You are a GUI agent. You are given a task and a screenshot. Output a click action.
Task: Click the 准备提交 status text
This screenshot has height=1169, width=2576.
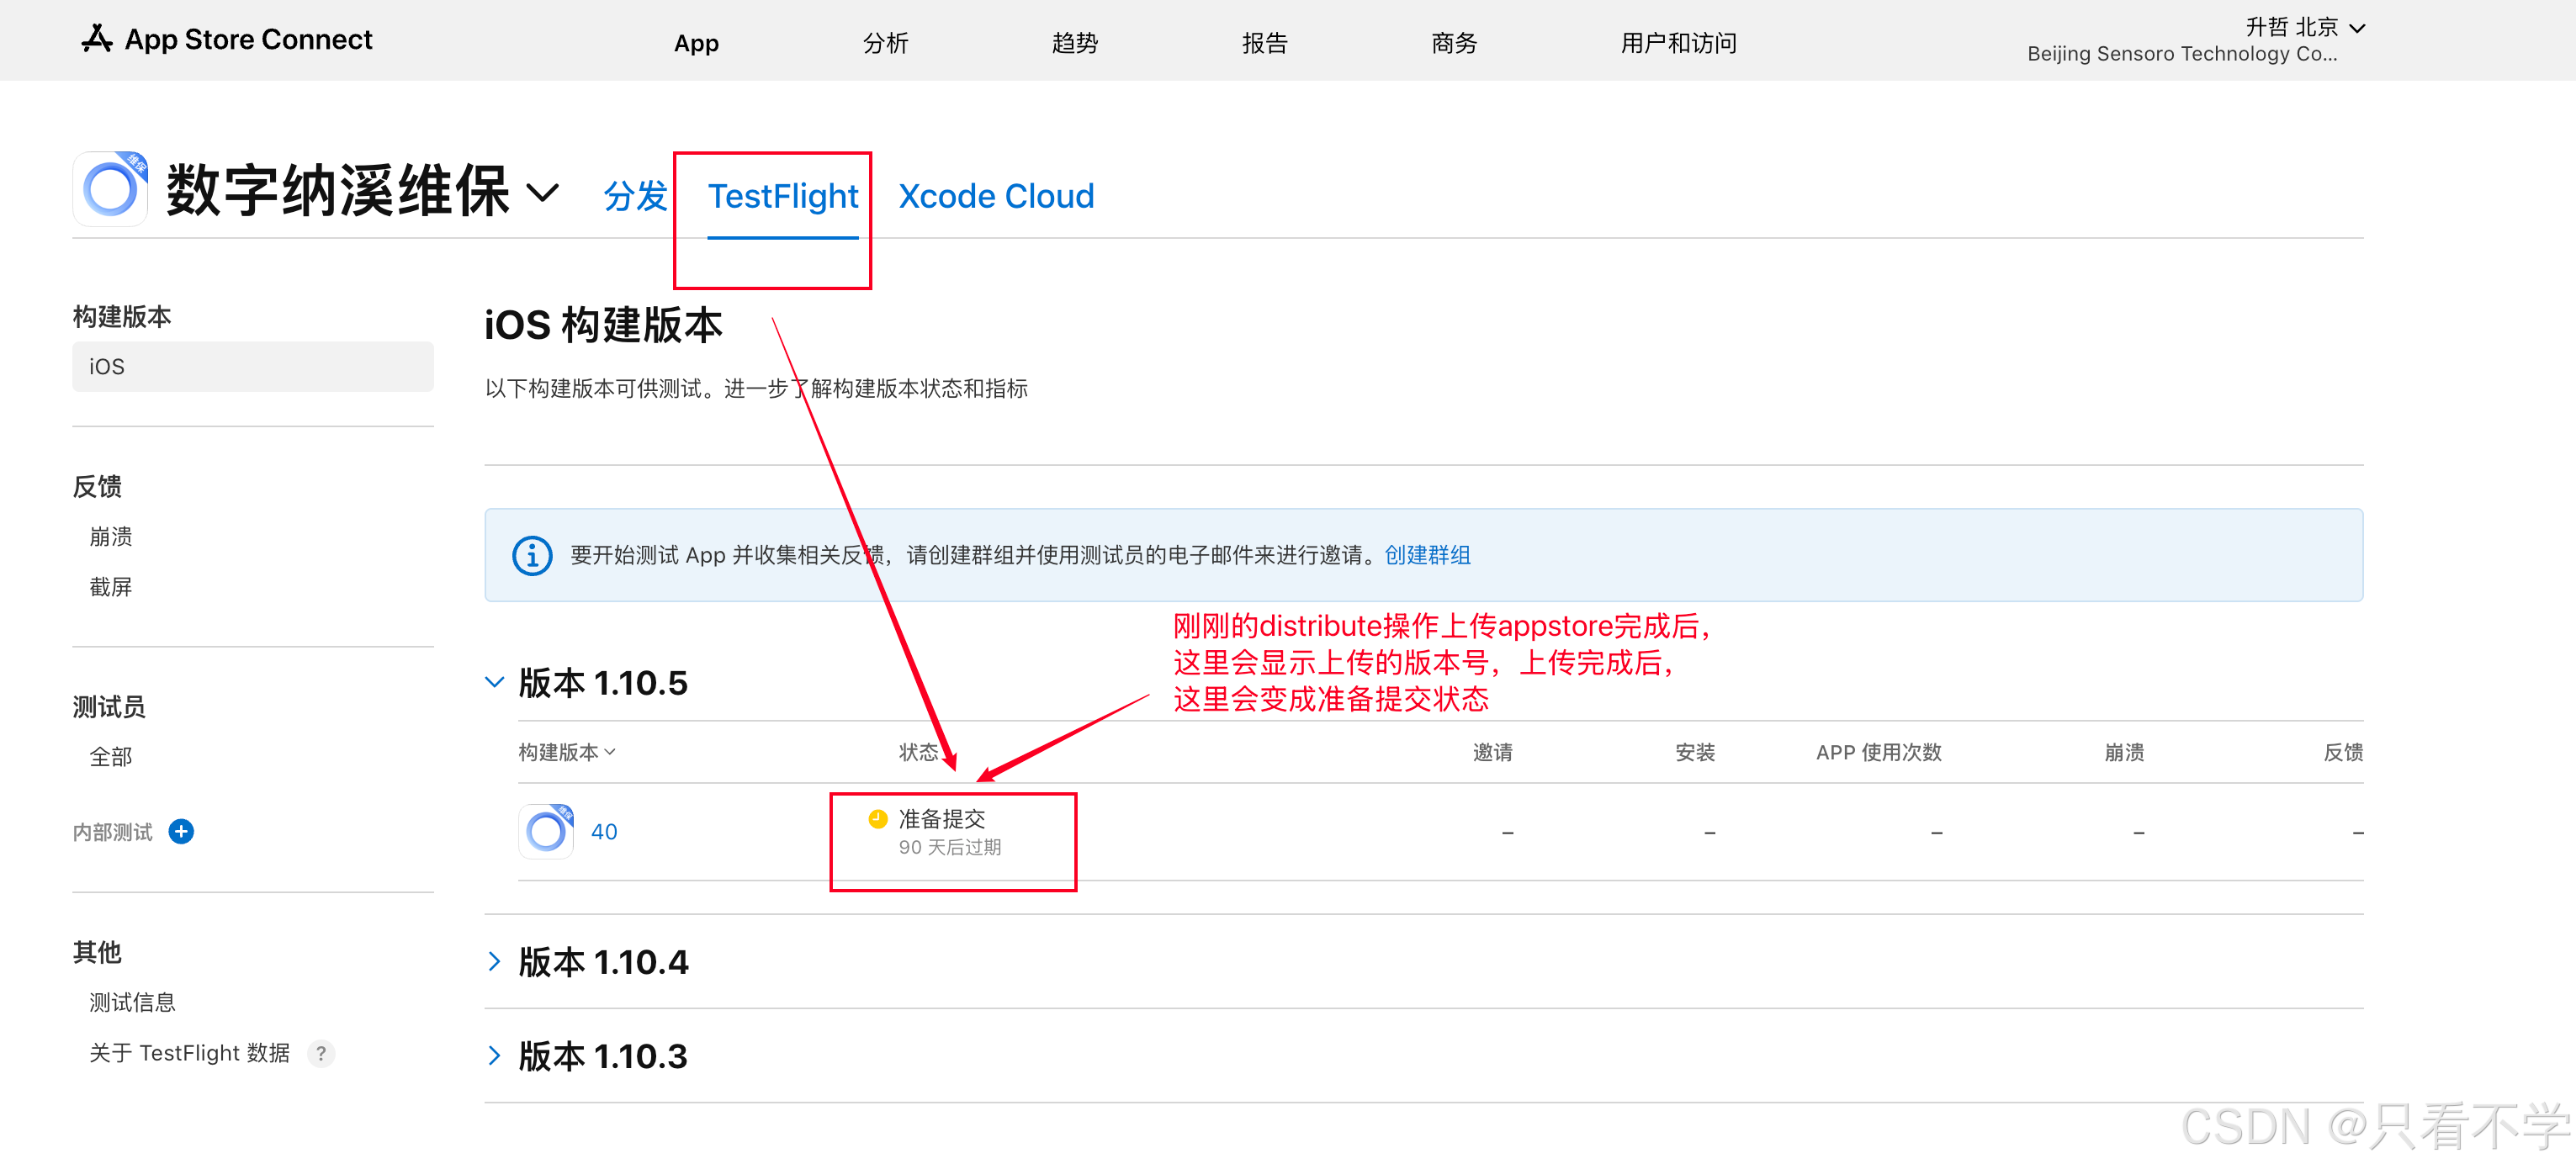pos(942,819)
